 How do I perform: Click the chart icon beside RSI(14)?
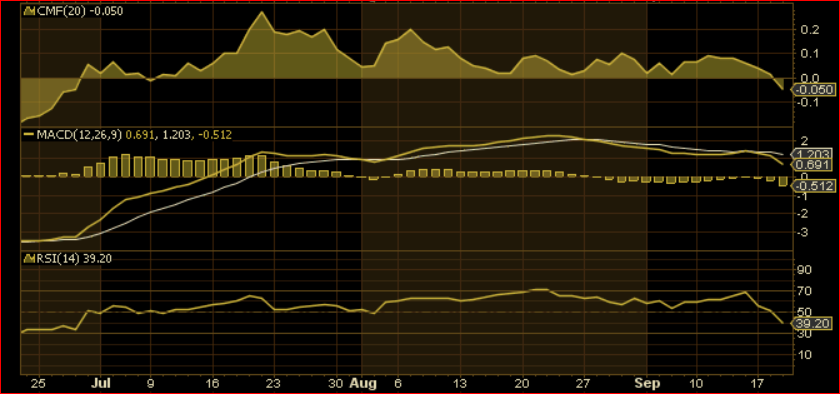[x=29, y=258]
